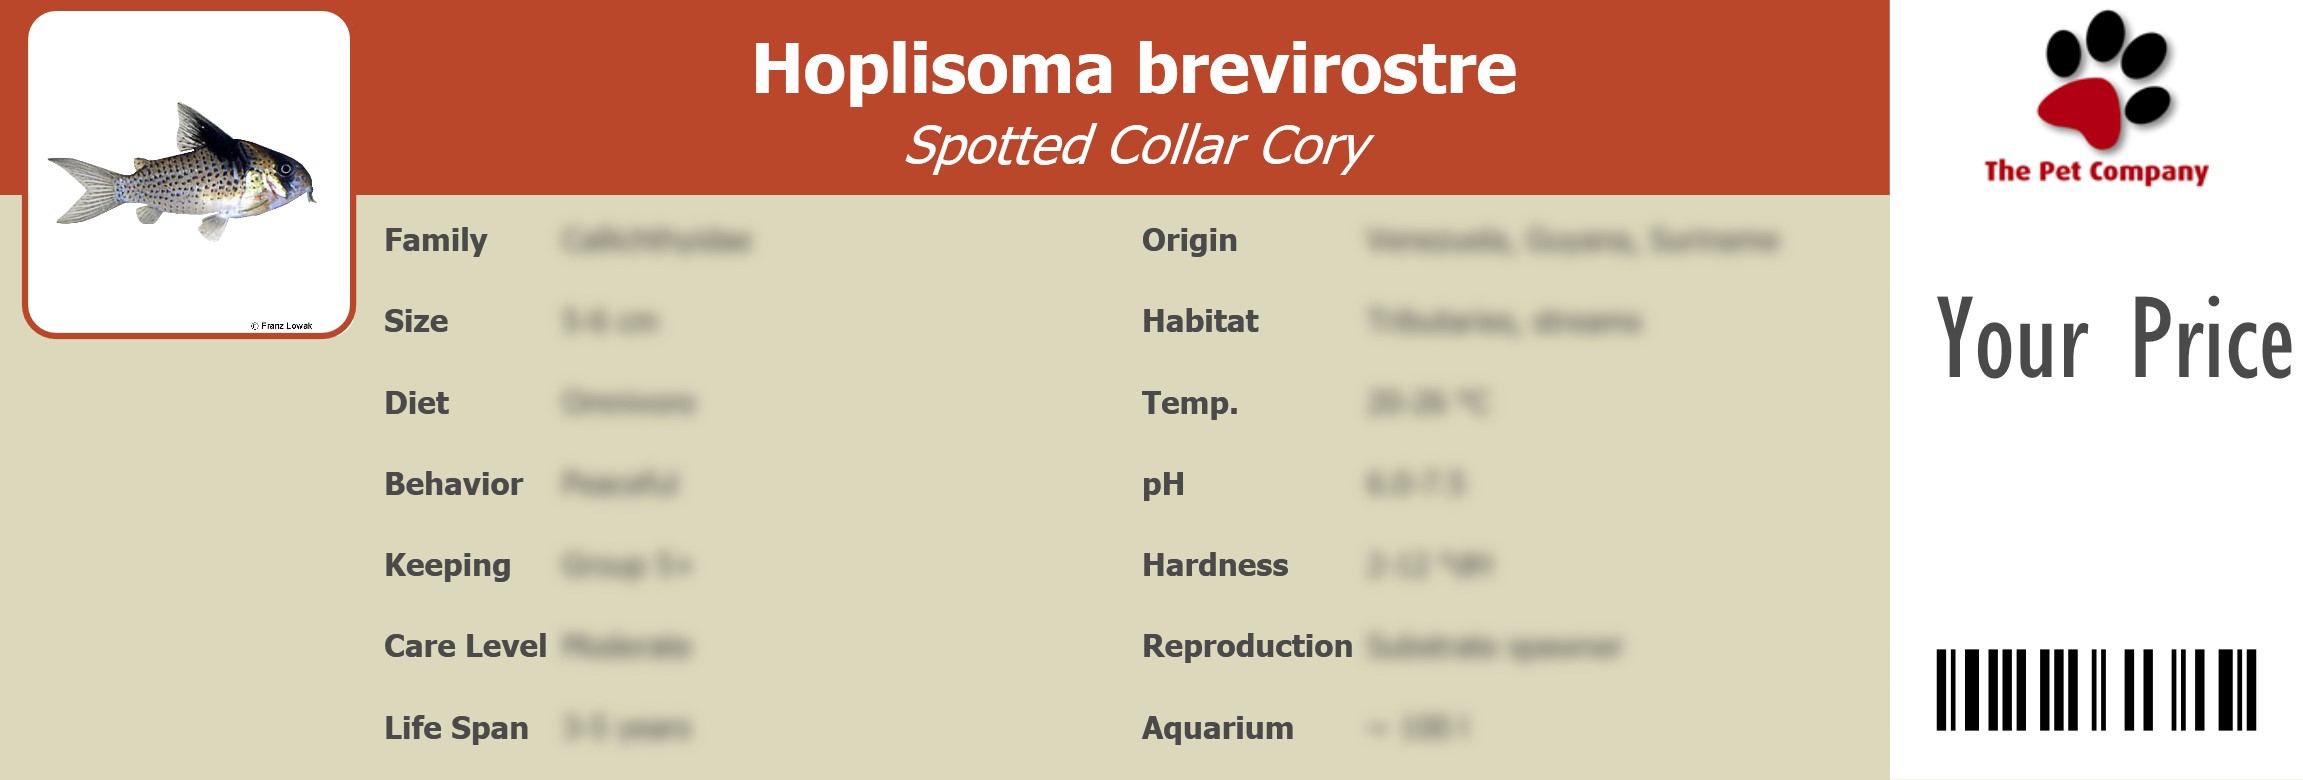Click the Life Span label
Screen dimensions: 2303x780
click(x=456, y=728)
